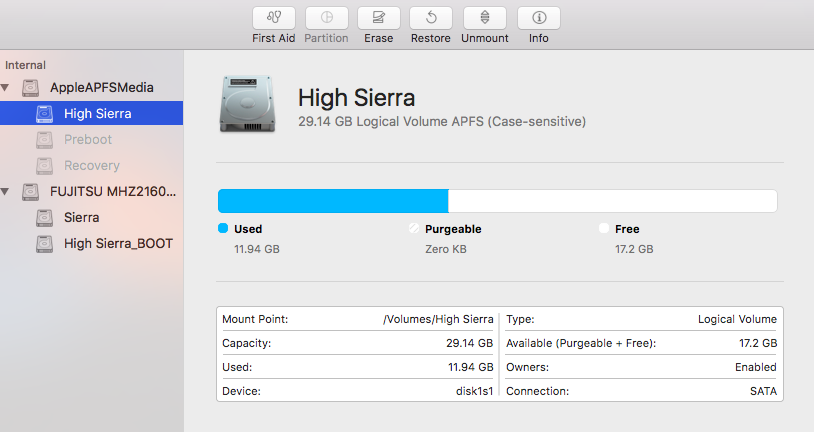Screen dimensions: 814x432
Task: Click the Zero KB purgeable value
Action: pyautogui.click(x=446, y=249)
